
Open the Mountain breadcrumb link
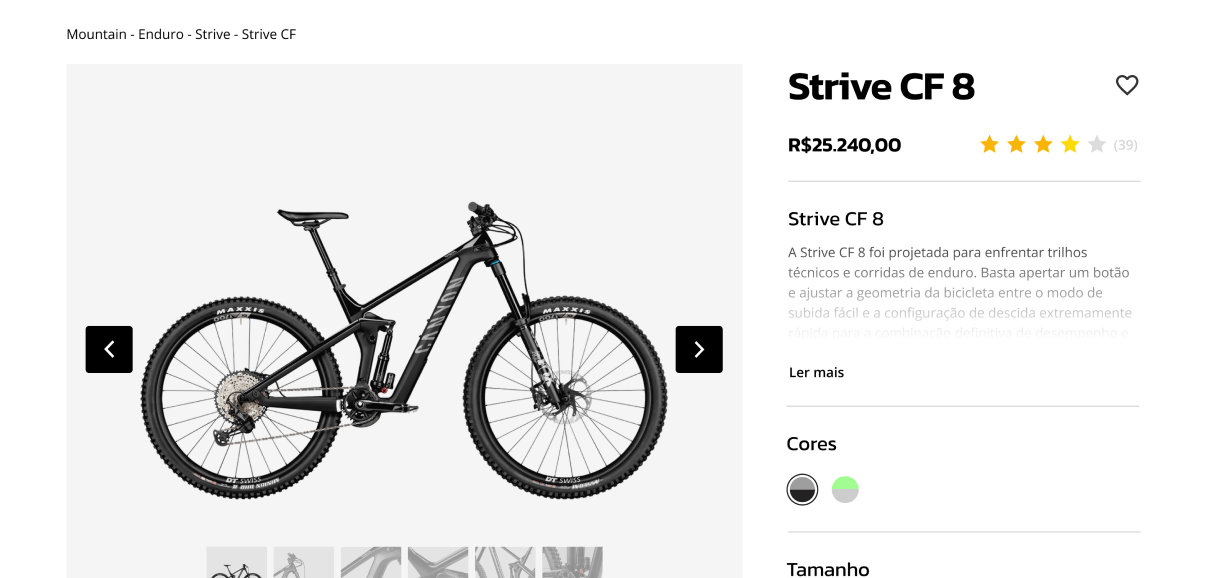(97, 34)
